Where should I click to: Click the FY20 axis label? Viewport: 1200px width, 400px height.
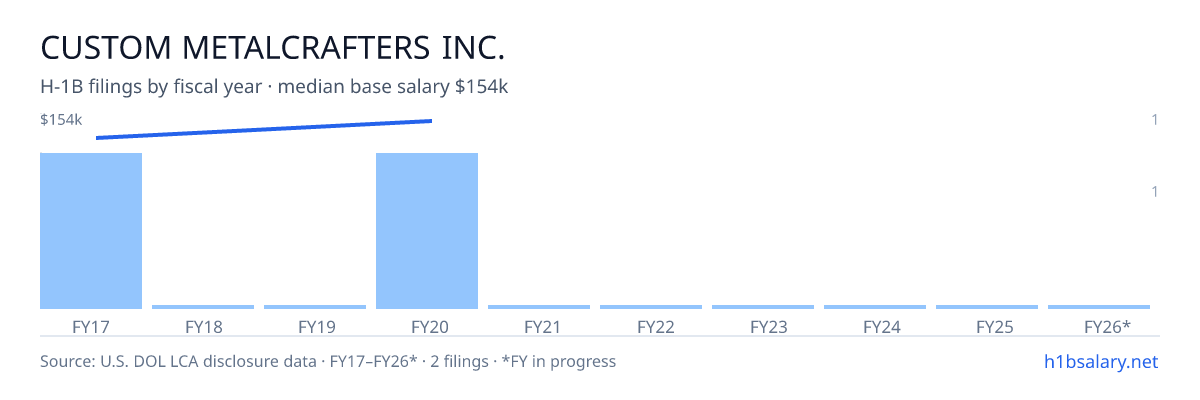[x=427, y=326]
